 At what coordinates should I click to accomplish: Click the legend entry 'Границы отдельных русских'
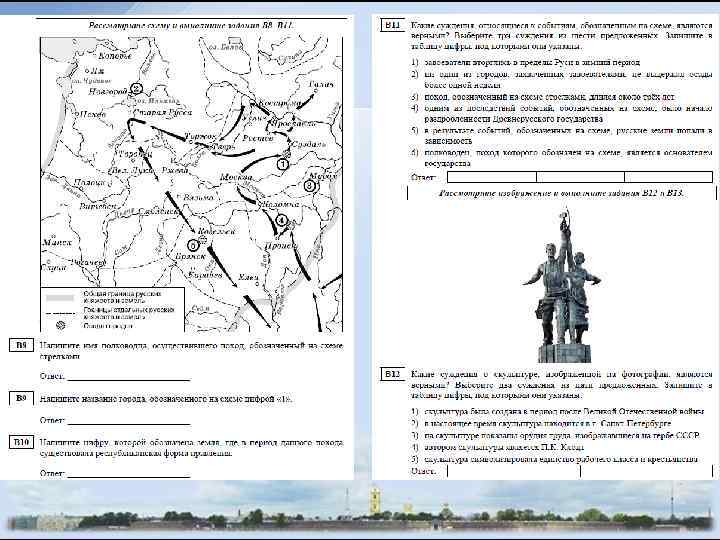[x=129, y=313]
